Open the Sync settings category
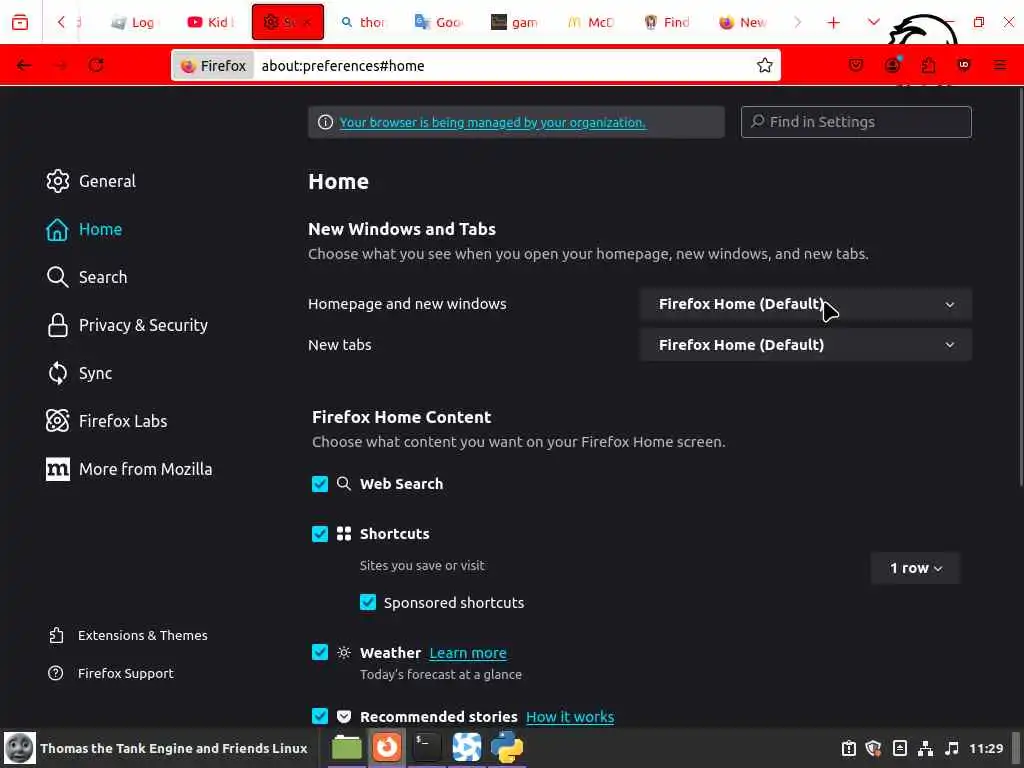Screen dimensions: 1024x768 click(79, 373)
